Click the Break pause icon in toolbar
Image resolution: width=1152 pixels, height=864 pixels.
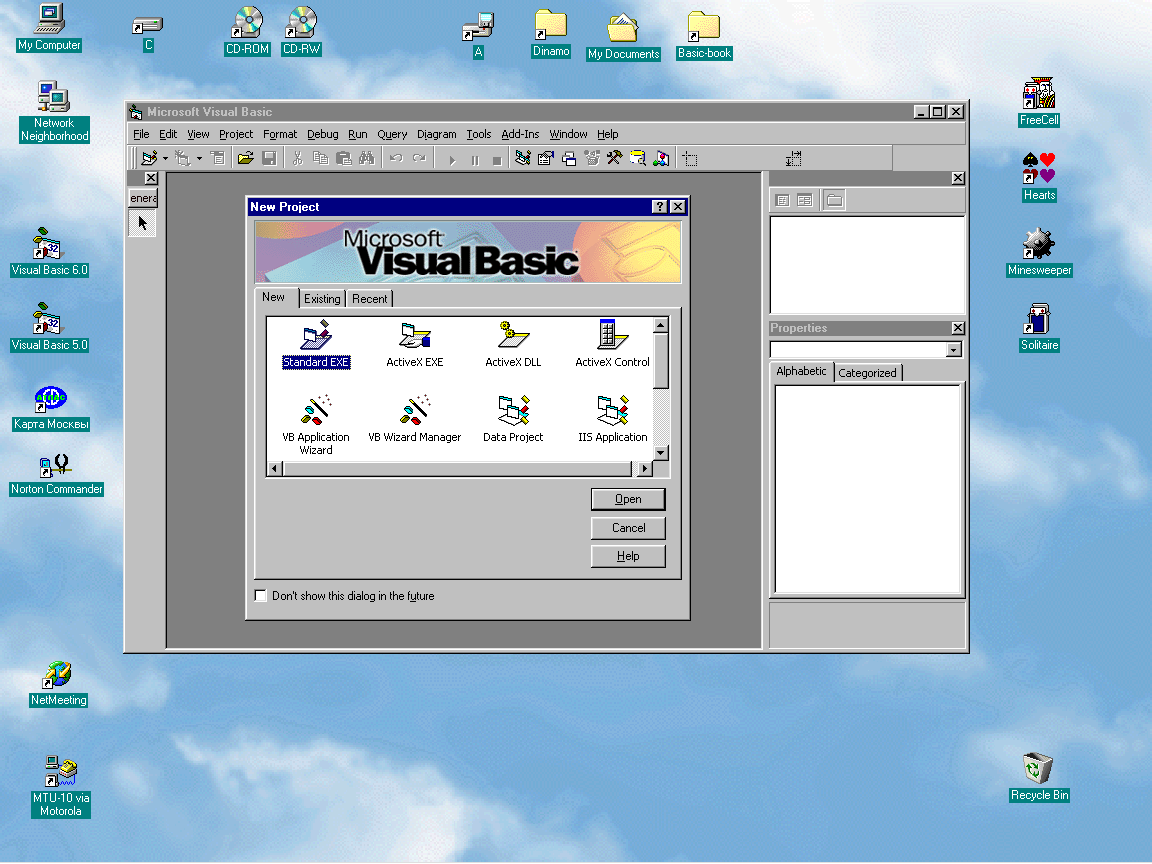[x=475, y=160]
